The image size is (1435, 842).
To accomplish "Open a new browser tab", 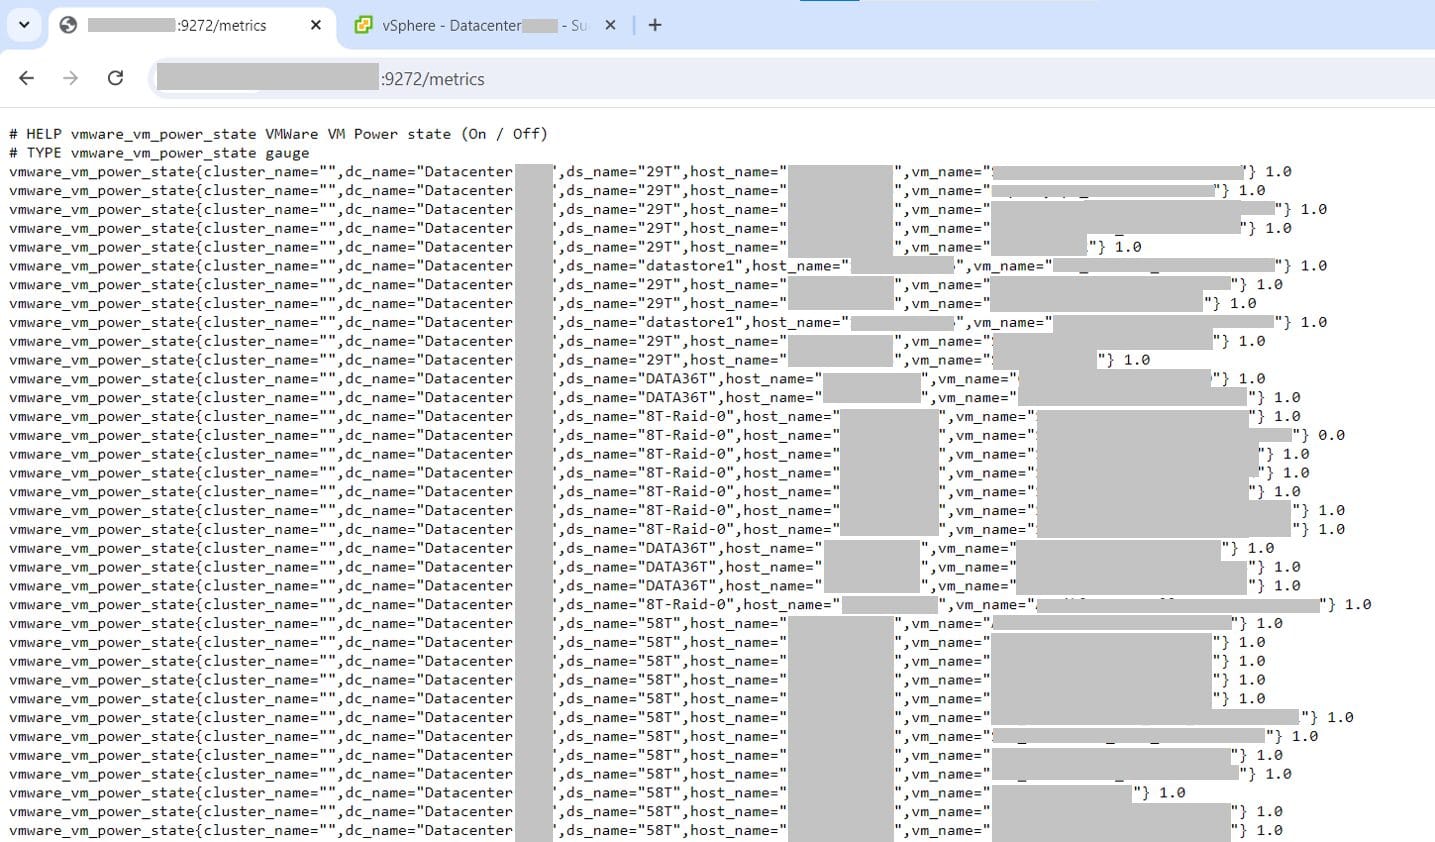I will 655,25.
